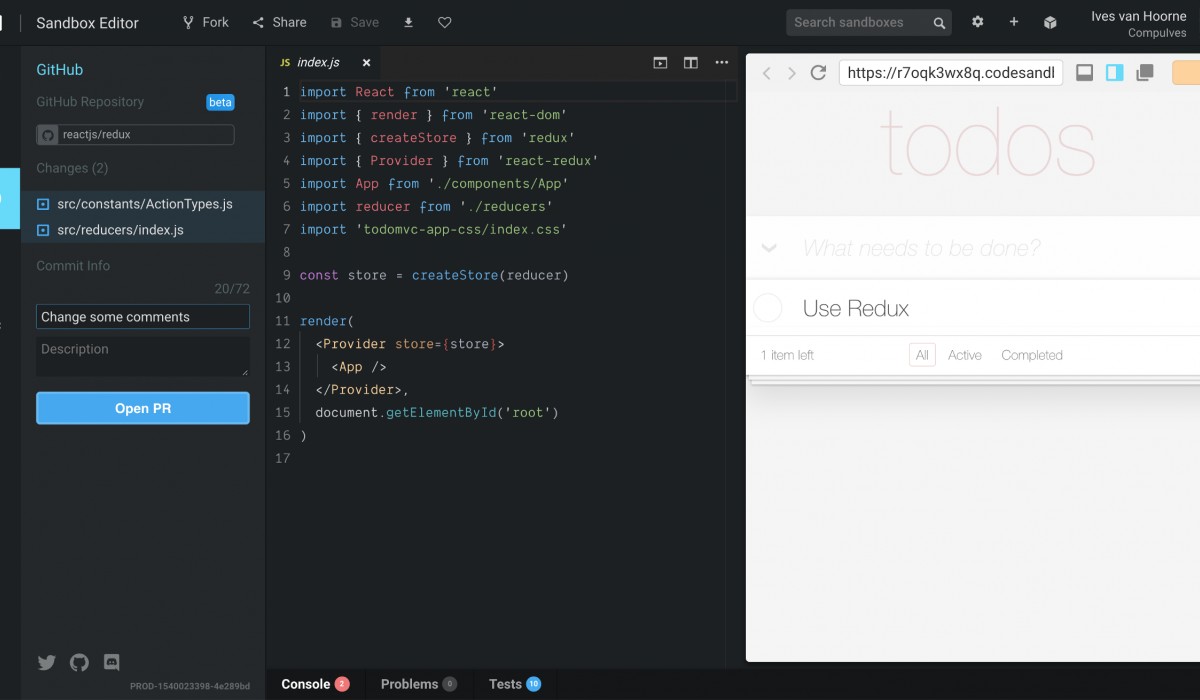Click the GitHub icon in sidebar footer
Image resolution: width=1200 pixels, height=700 pixels.
79,662
